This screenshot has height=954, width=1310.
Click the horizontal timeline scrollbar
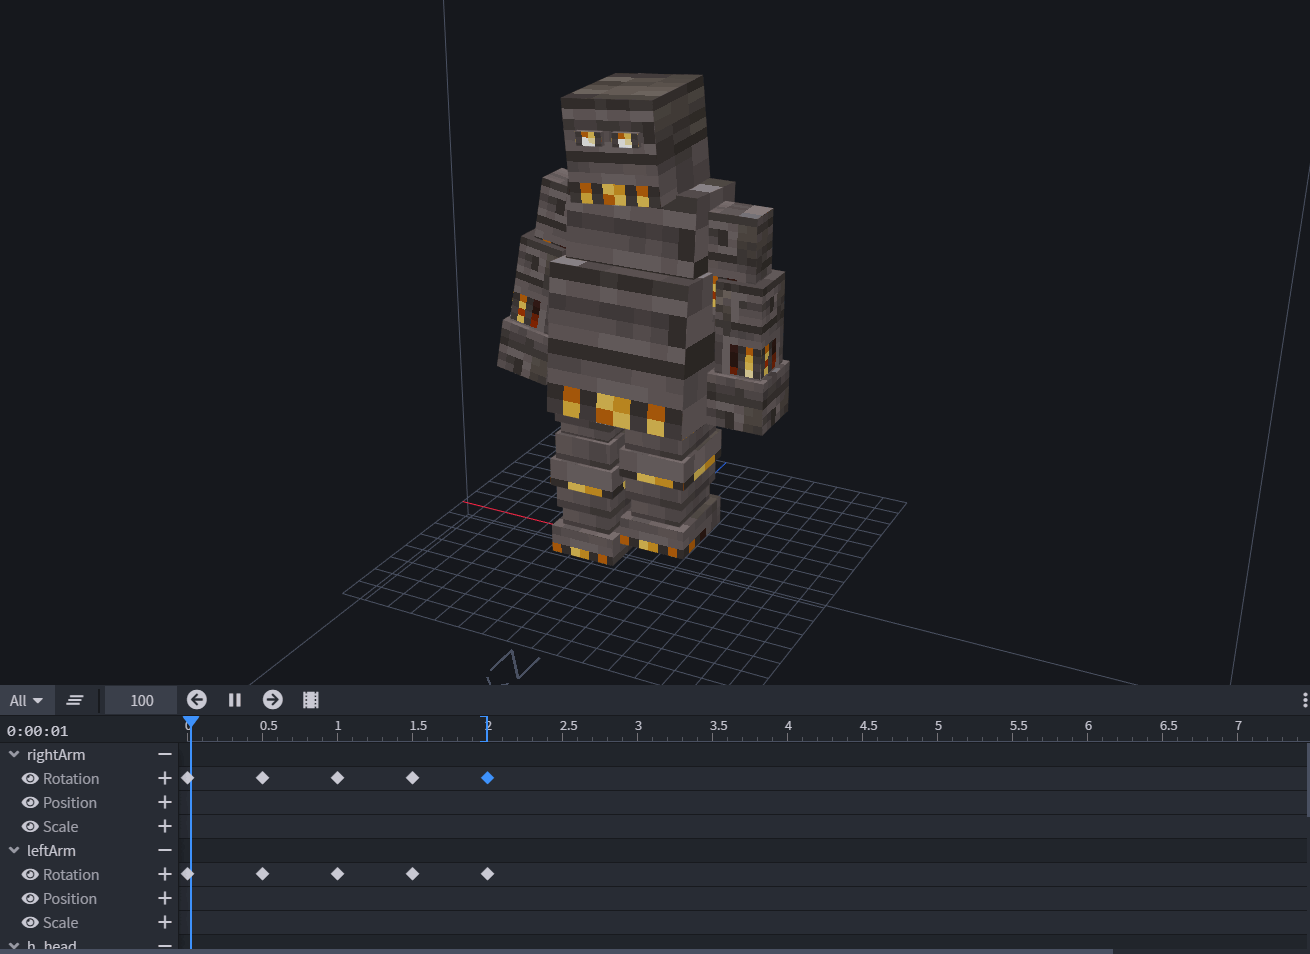[x=556, y=951]
